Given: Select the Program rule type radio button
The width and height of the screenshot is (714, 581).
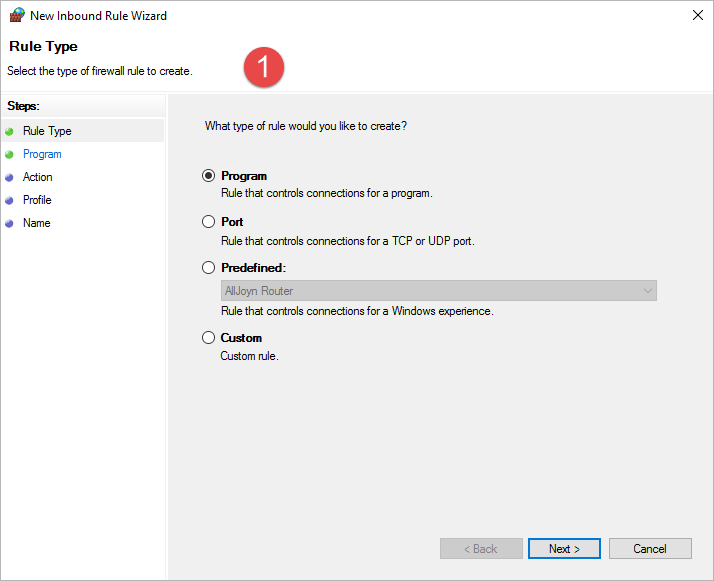Looking at the screenshot, I should [209, 176].
